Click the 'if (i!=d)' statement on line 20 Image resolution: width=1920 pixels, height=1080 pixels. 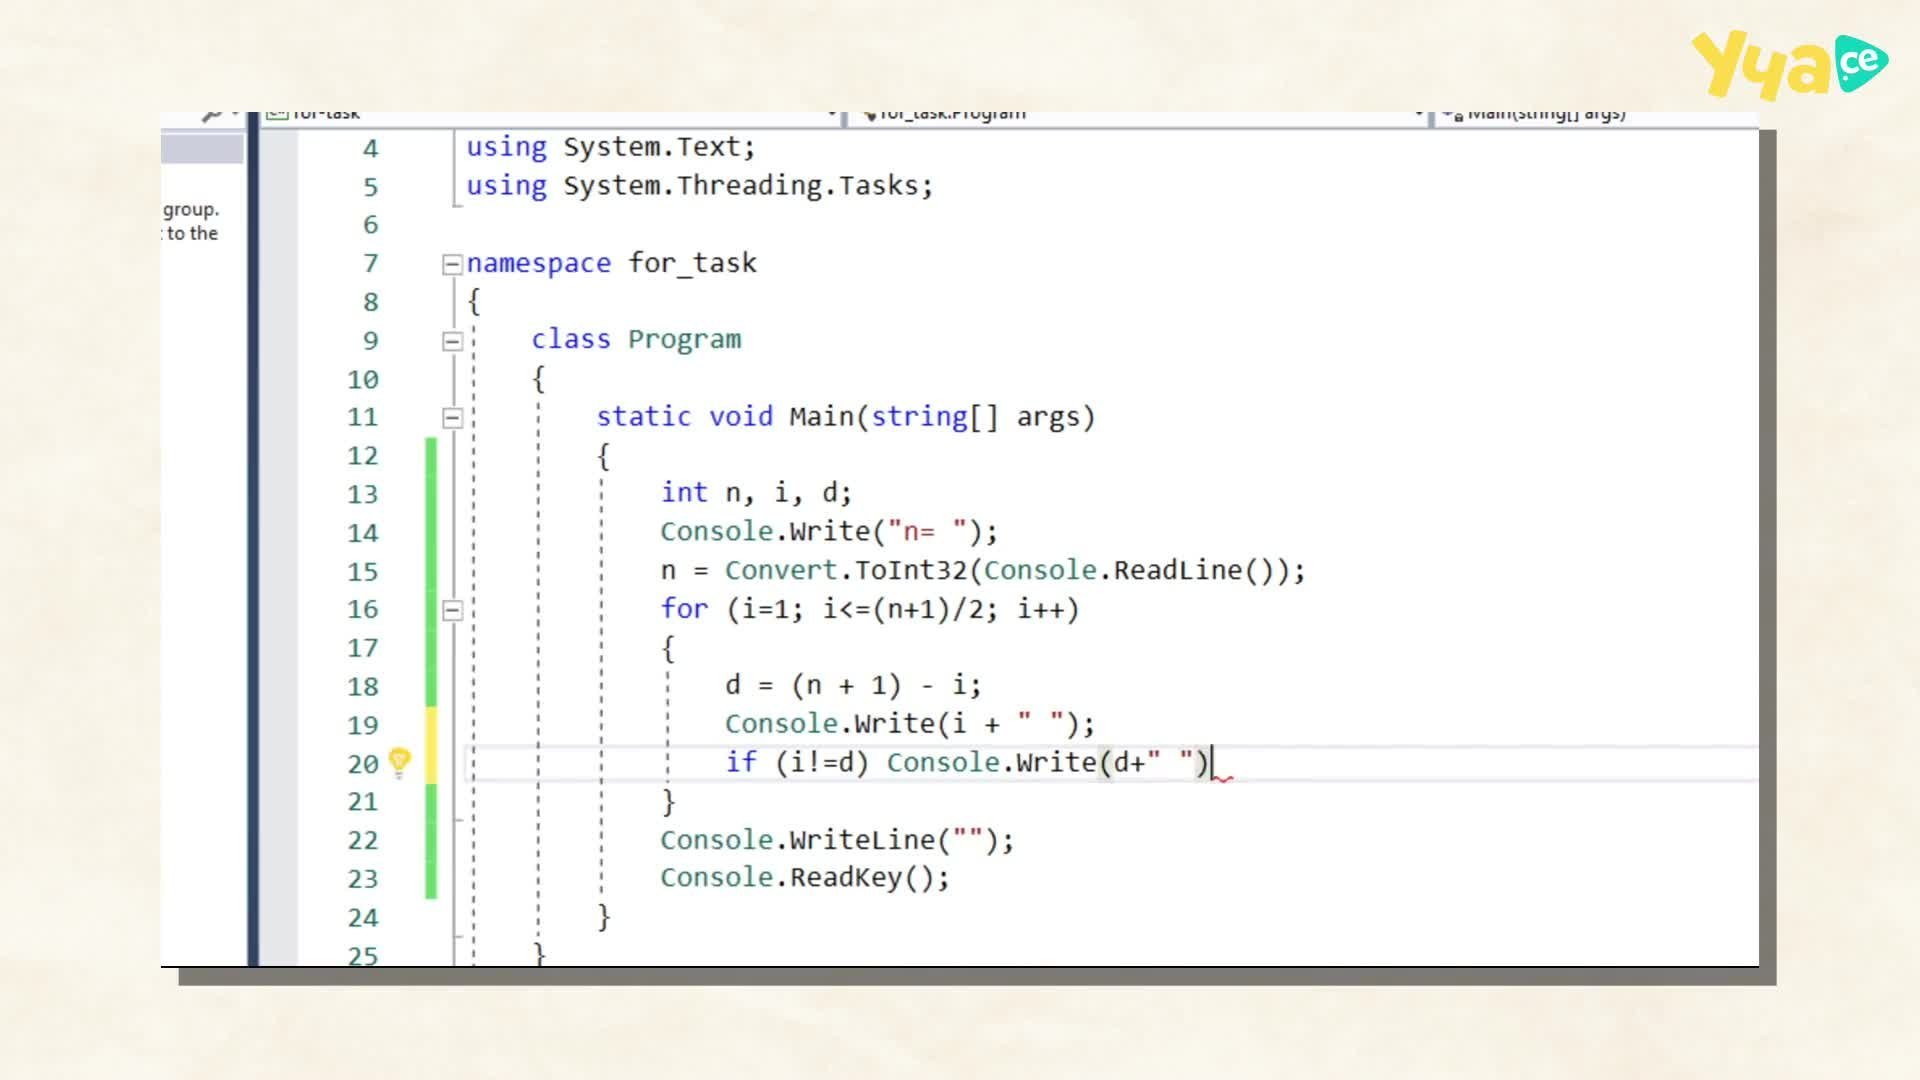point(968,763)
